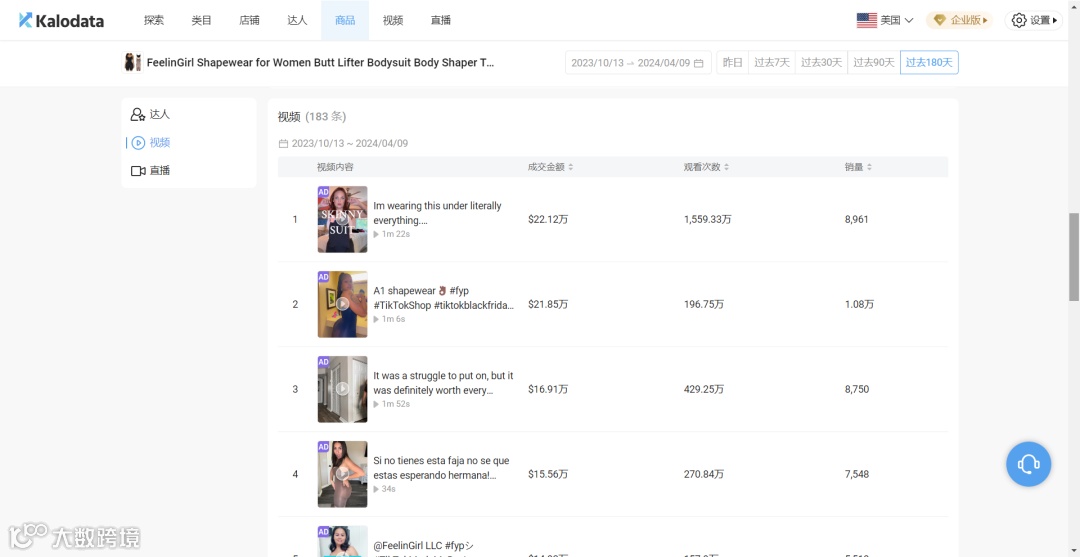Viewport: 1080px width, 557px height.
Task: Open the 'struggle to put on' video thumbnail
Action: (342, 389)
